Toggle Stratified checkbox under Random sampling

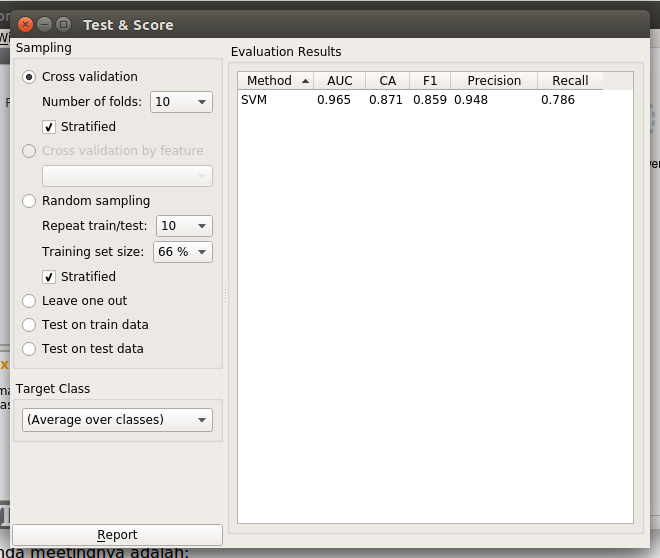[49, 277]
